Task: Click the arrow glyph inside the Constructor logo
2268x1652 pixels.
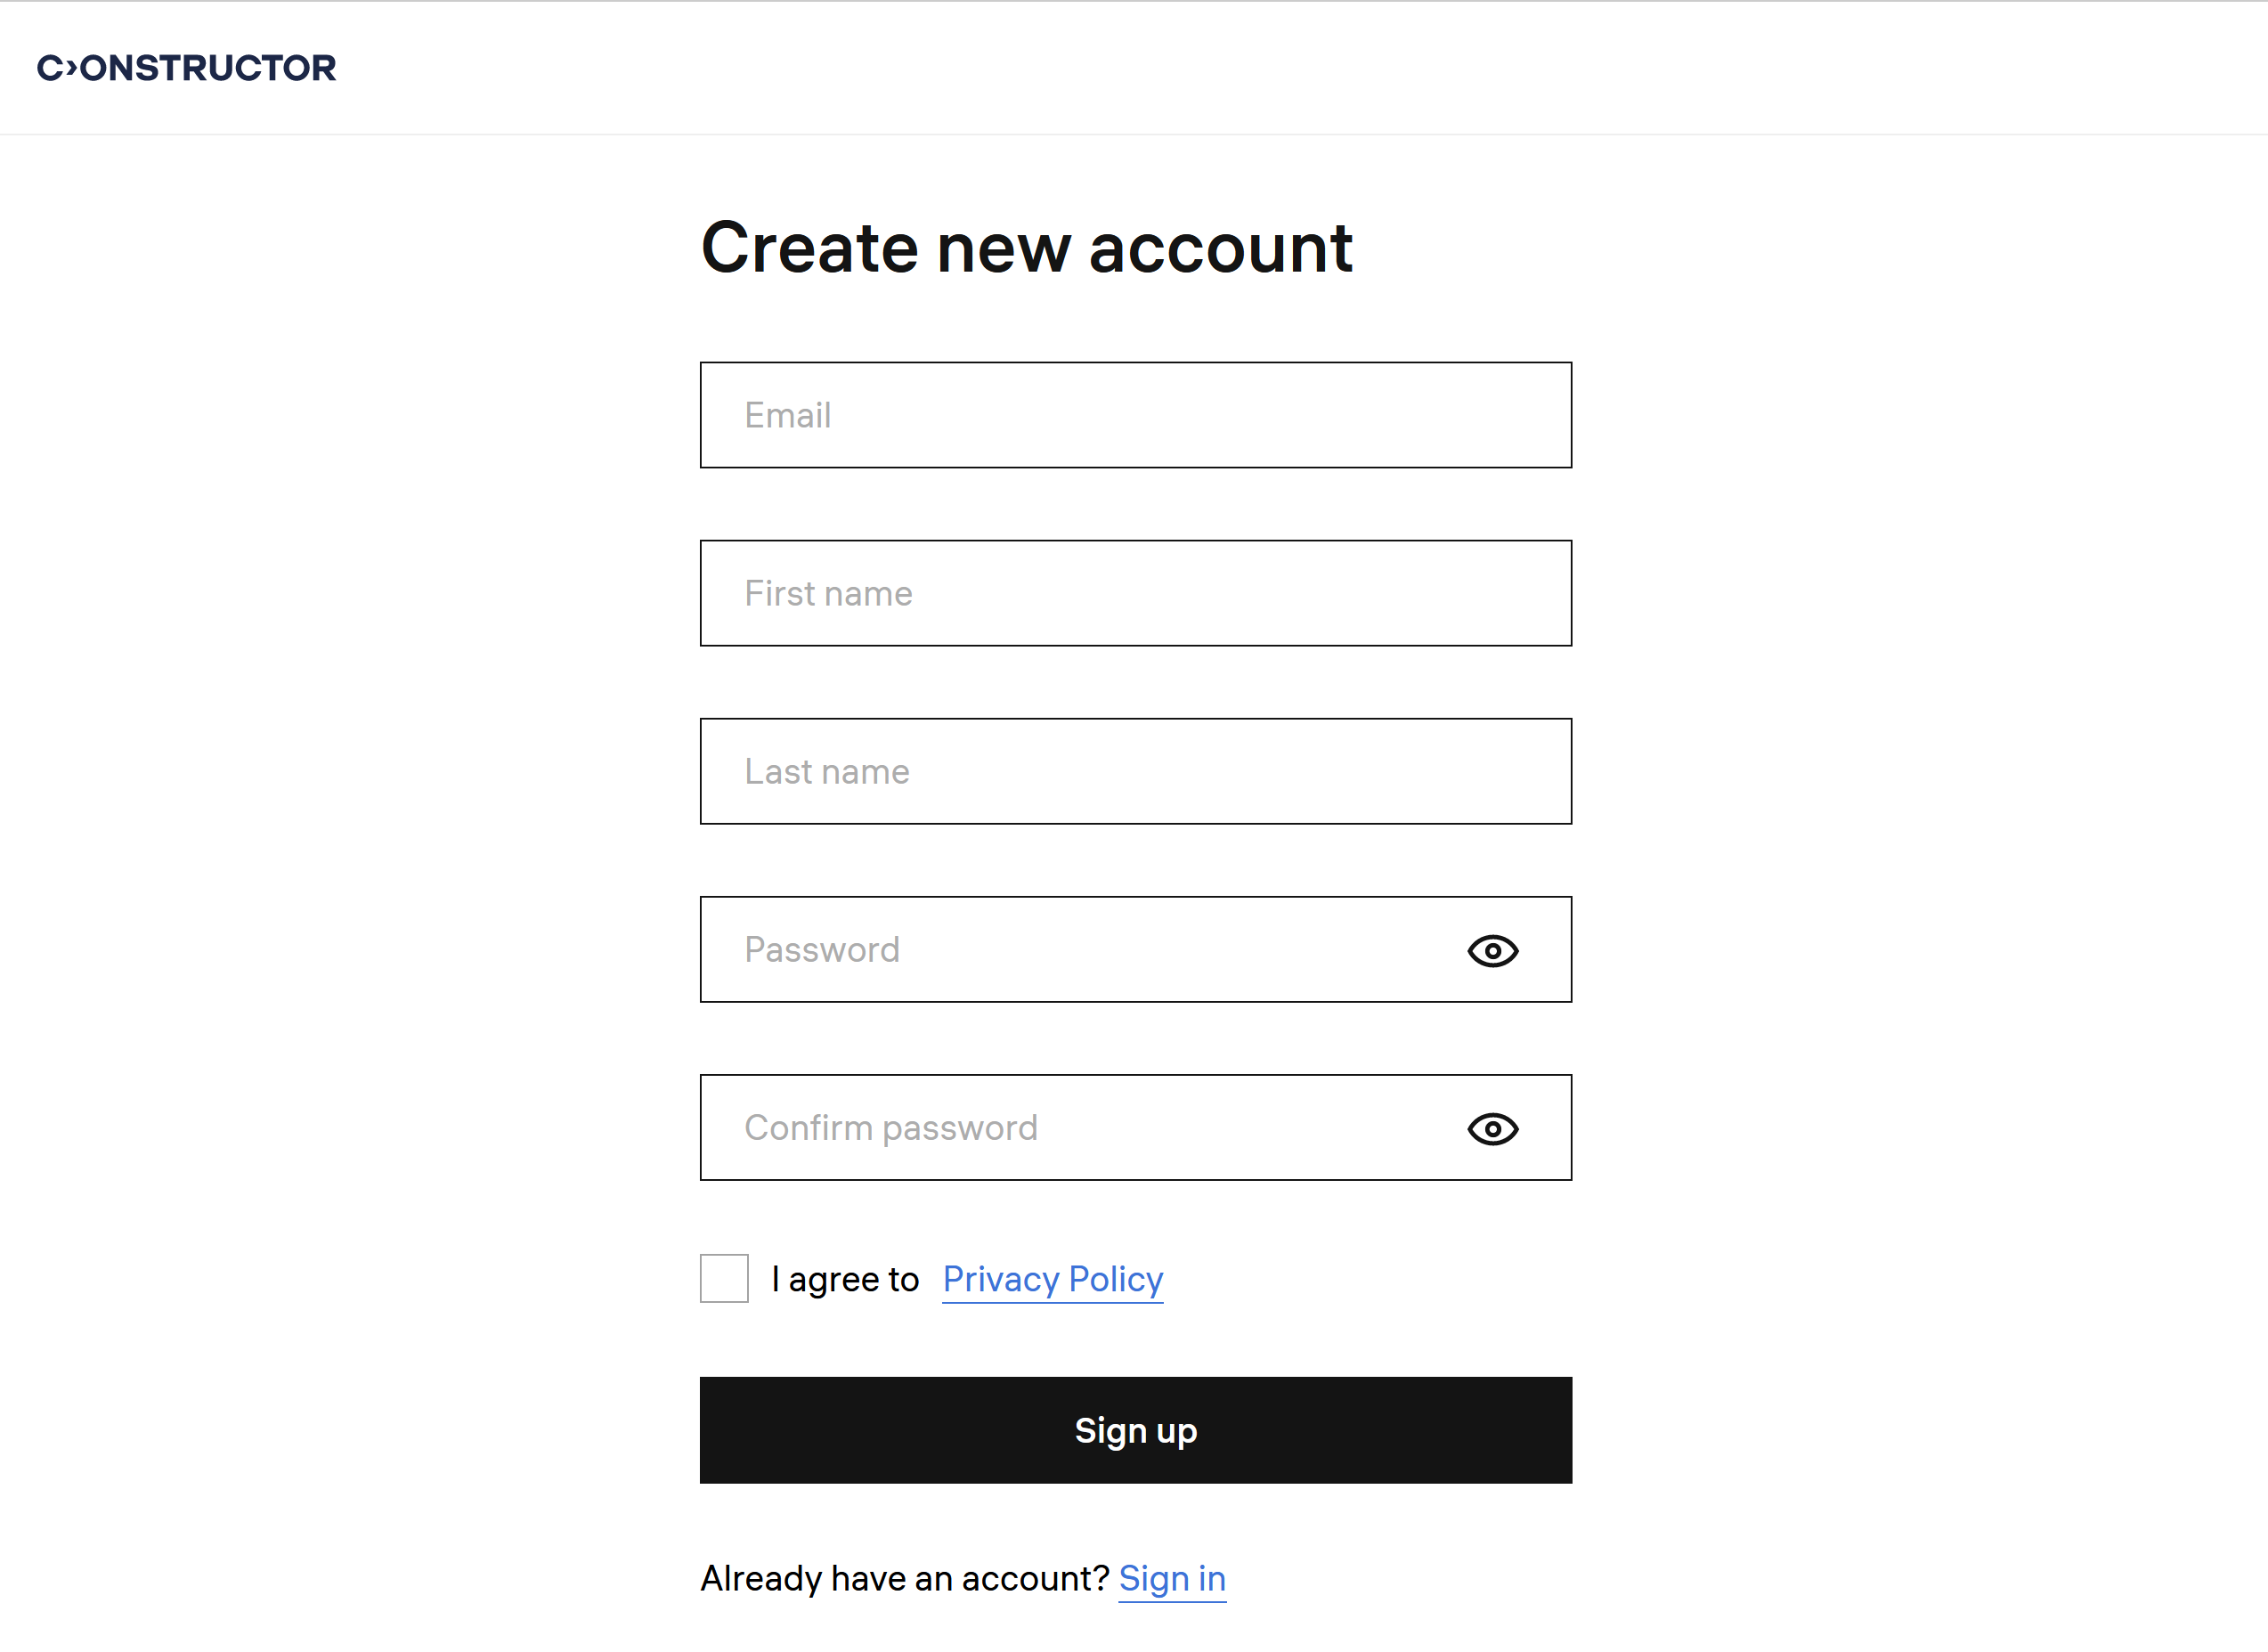Action: point(71,68)
